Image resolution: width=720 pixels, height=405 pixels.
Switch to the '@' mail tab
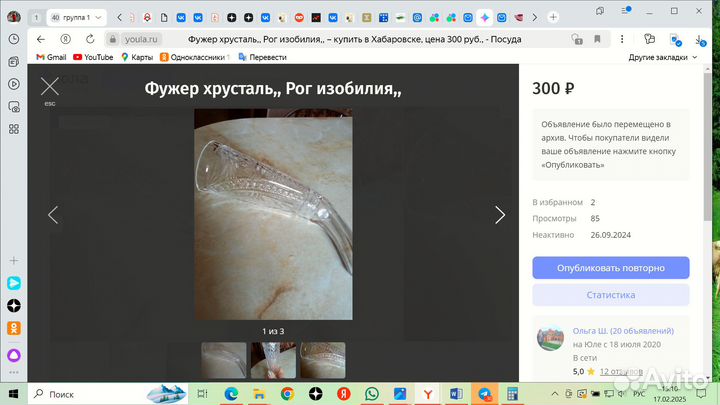click(x=417, y=17)
